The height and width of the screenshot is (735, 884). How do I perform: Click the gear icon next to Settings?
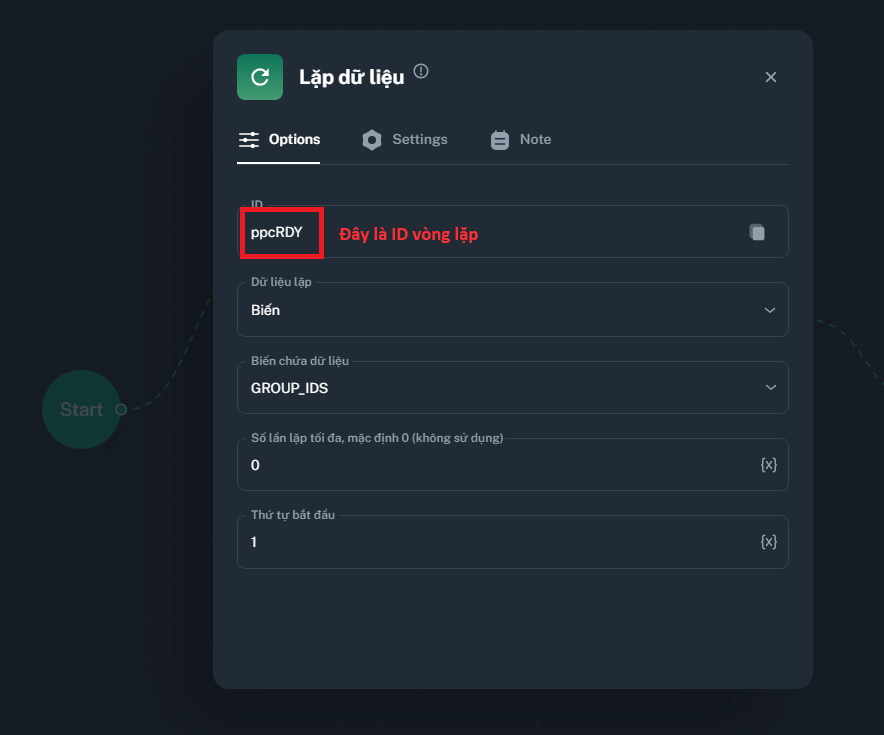coord(371,140)
